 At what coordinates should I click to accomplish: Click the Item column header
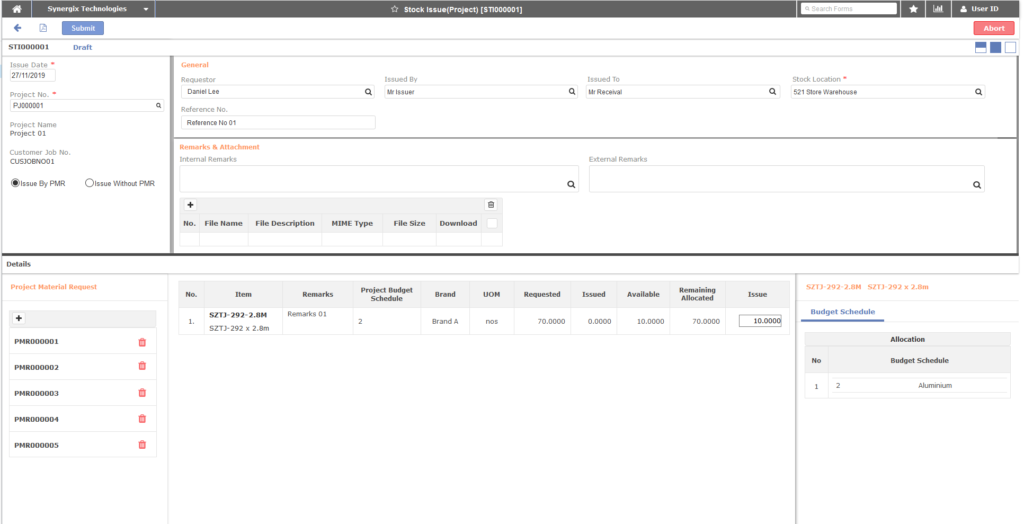coord(244,295)
